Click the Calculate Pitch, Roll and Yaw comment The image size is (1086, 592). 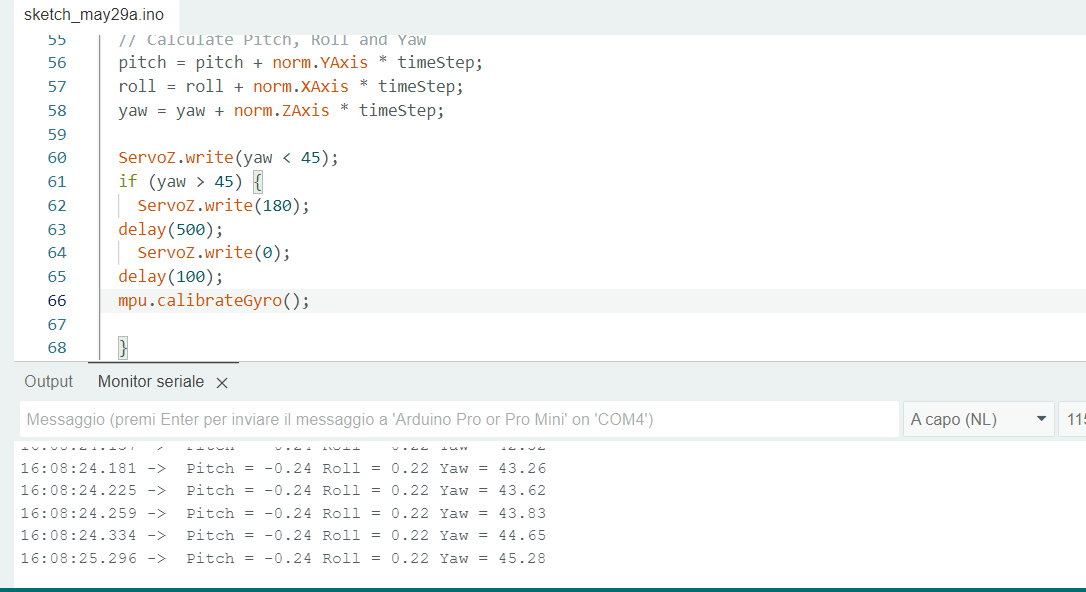272,40
